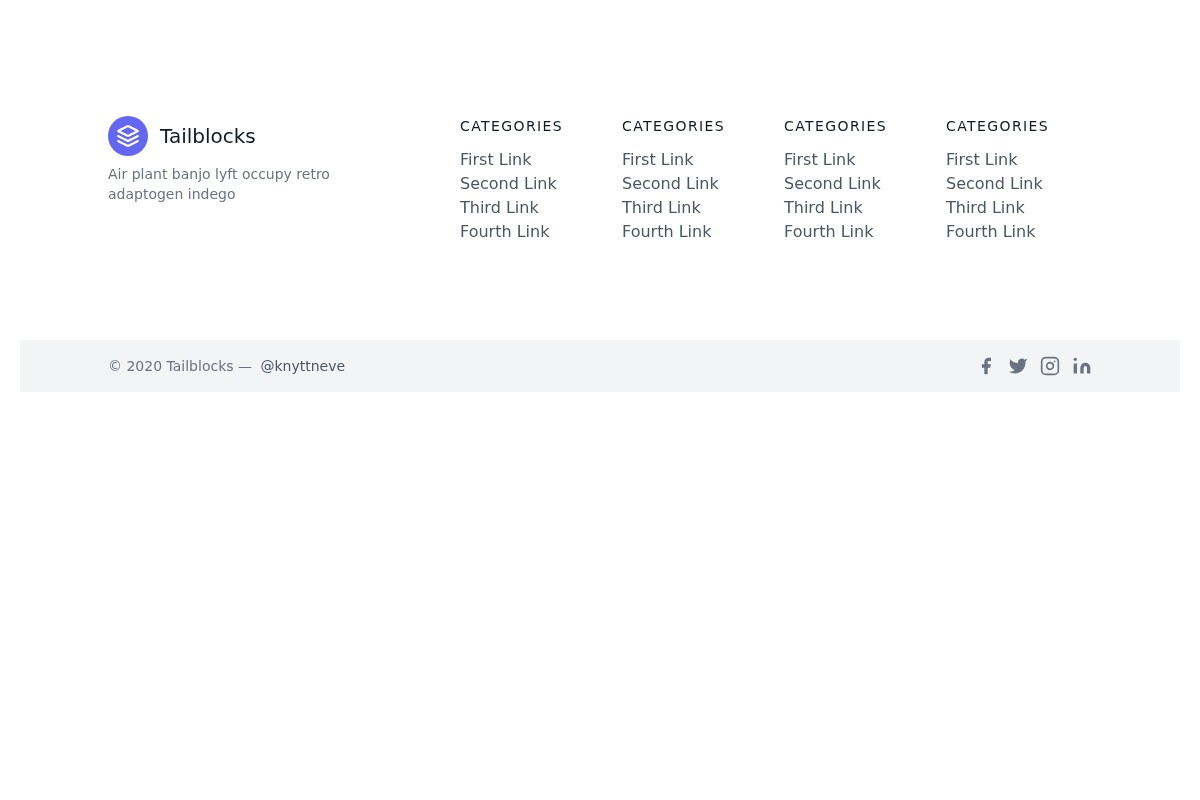Viewport: 1200px width, 800px height.
Task: Select Second Link in the first column
Action: point(508,183)
